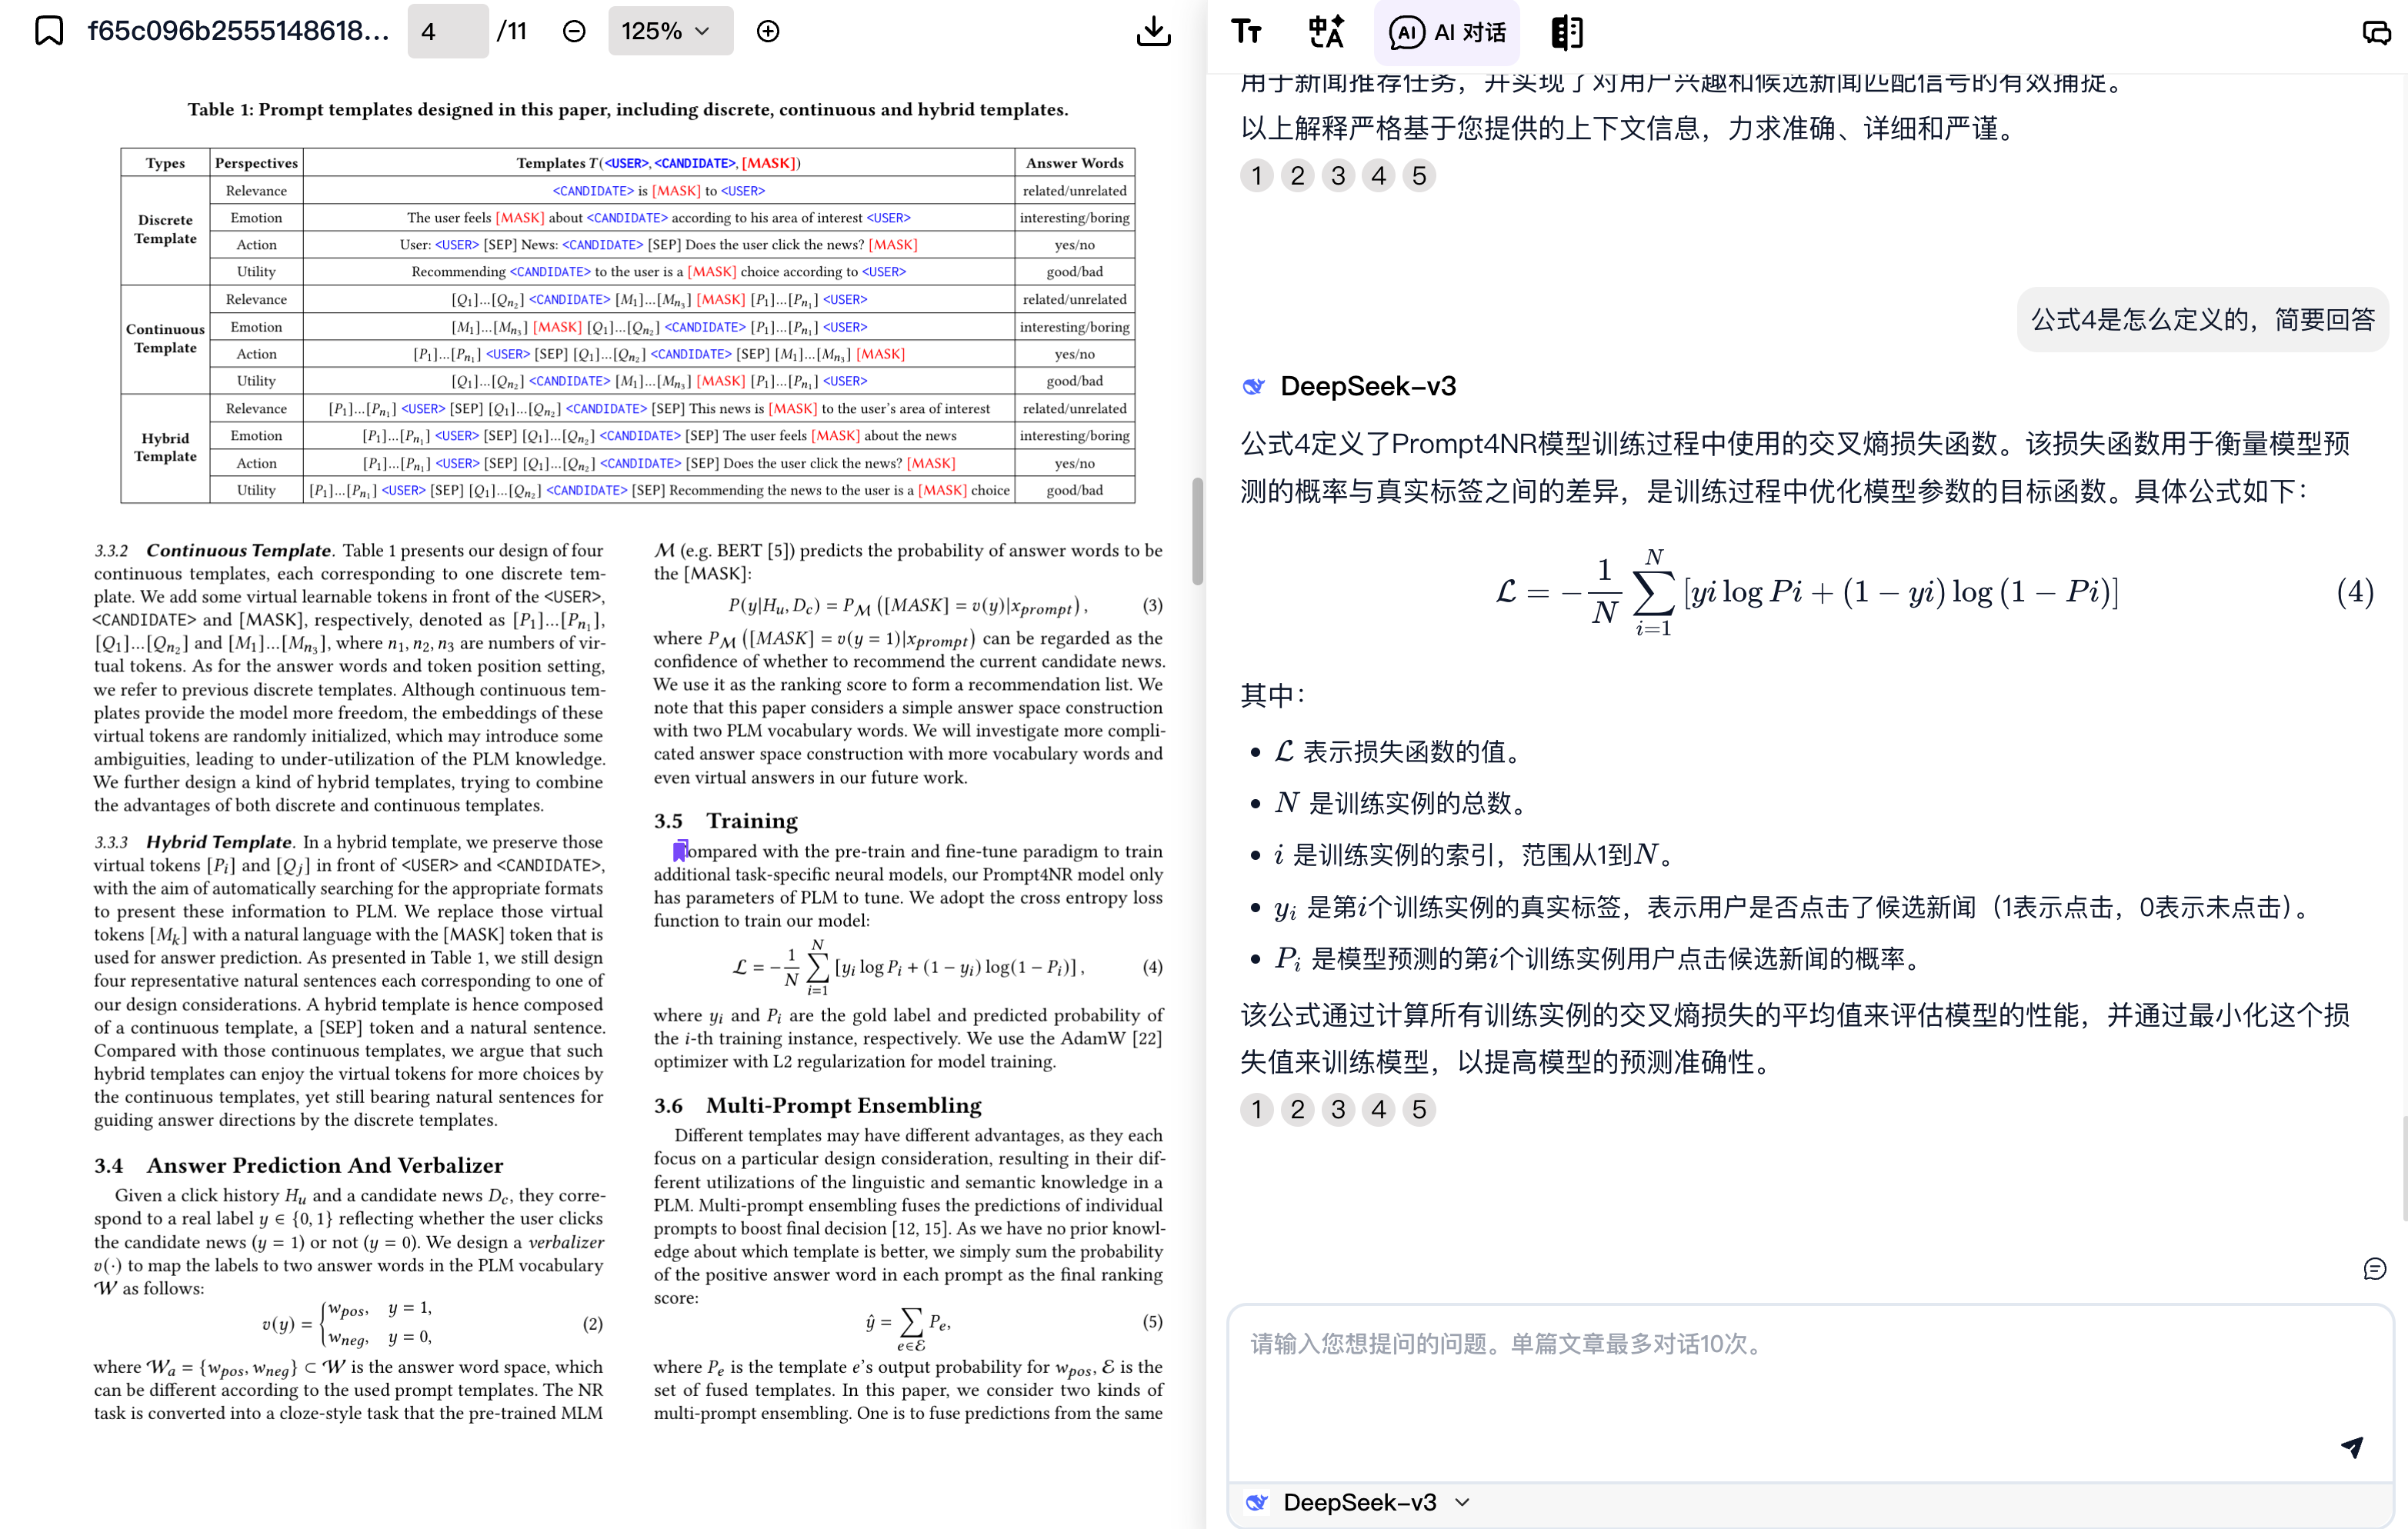The height and width of the screenshot is (1529, 2408).
Task: Click the DeepSeek logo icon beside response header
Action: pyautogui.click(x=1253, y=386)
